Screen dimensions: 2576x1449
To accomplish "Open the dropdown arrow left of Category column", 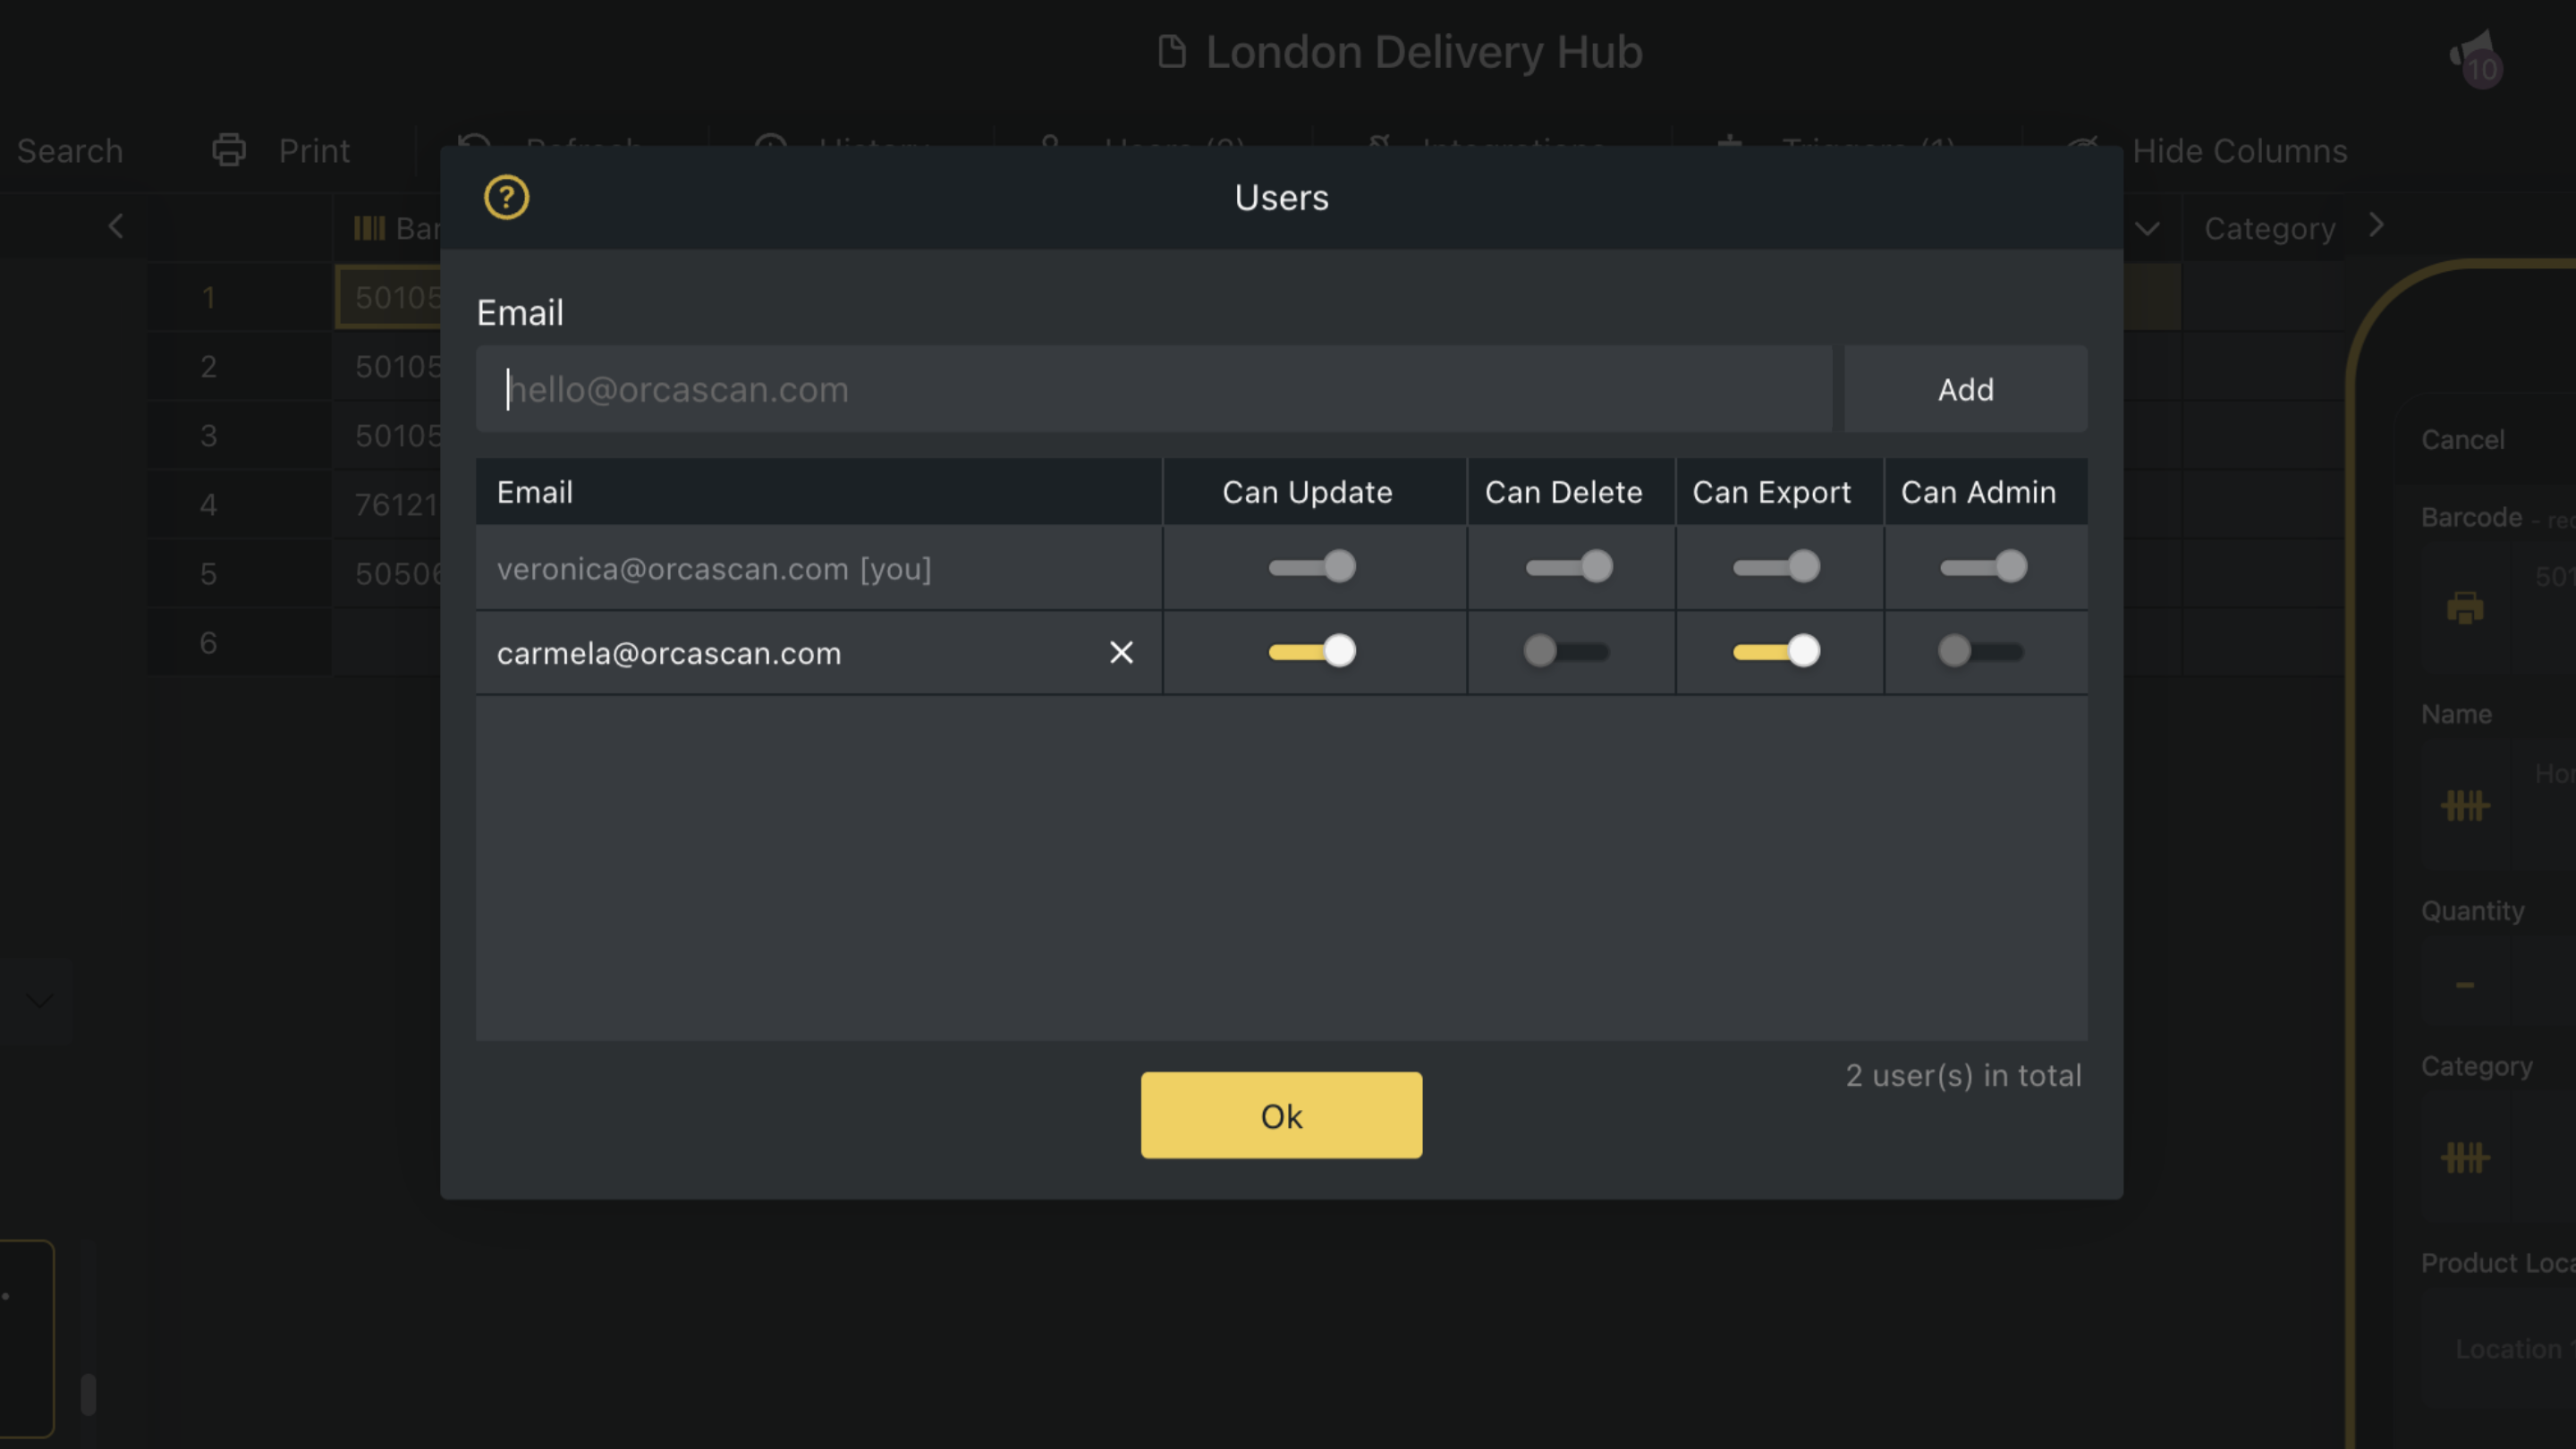I will click(x=2147, y=228).
